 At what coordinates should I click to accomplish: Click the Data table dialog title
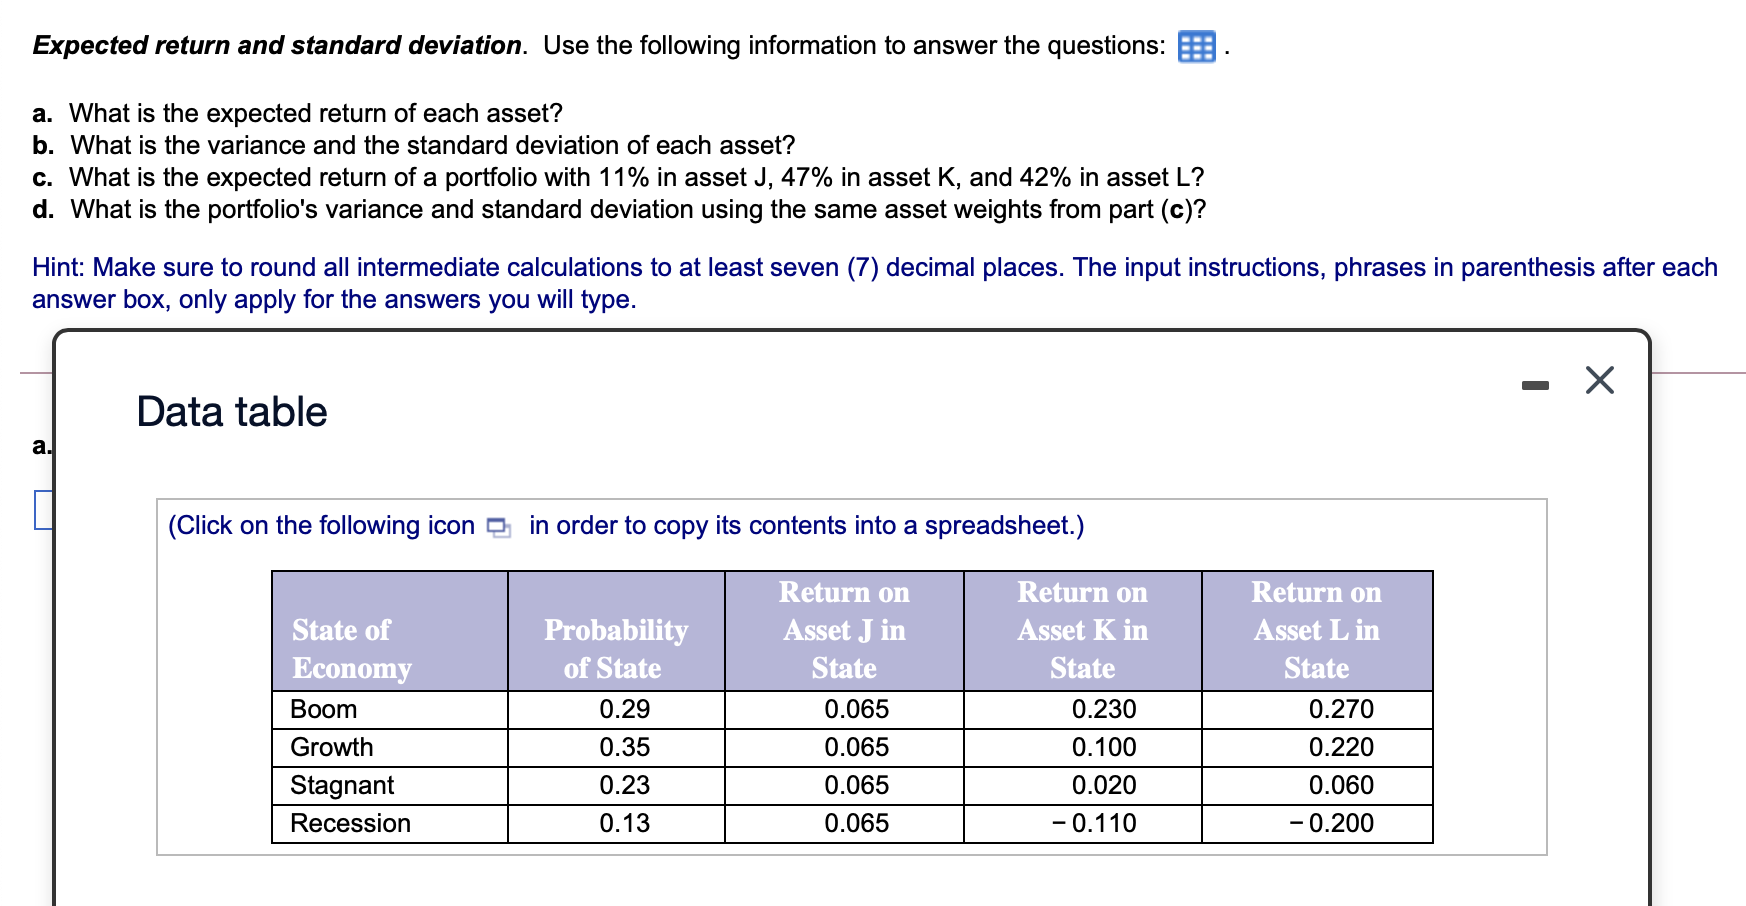click(231, 410)
